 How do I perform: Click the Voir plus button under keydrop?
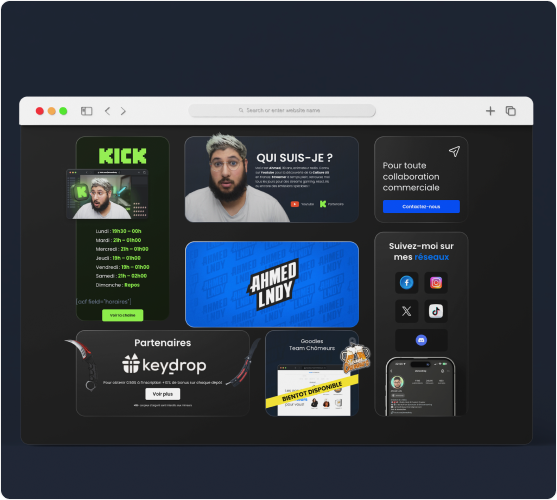[x=163, y=394]
